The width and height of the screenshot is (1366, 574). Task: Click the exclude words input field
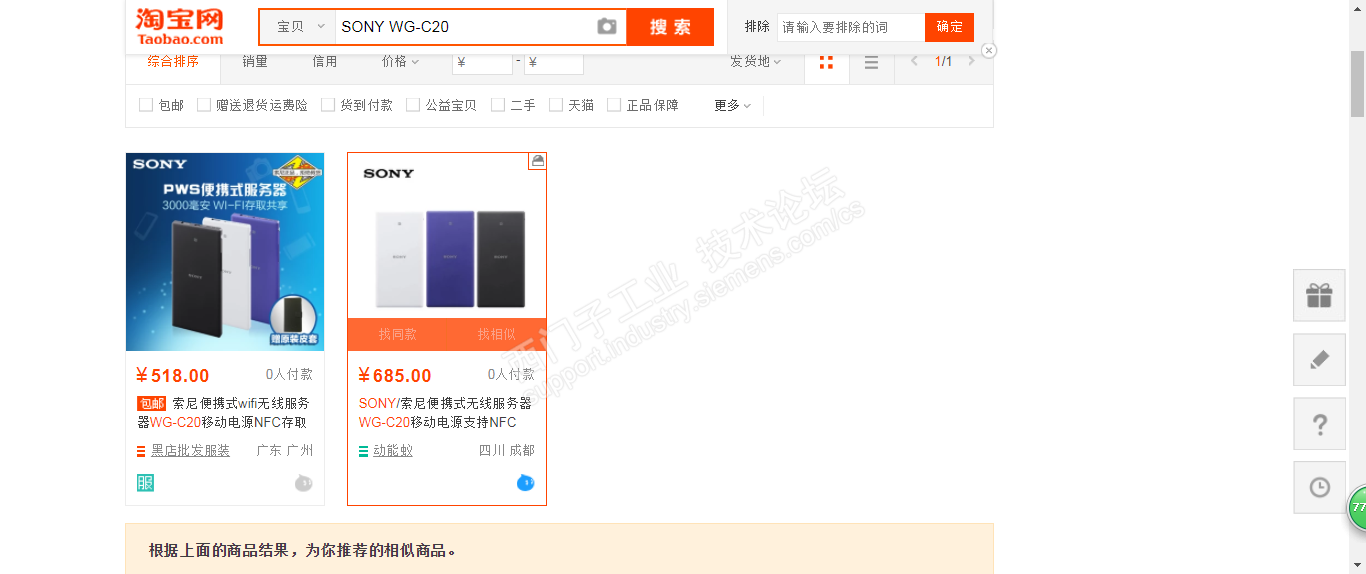[x=850, y=27]
